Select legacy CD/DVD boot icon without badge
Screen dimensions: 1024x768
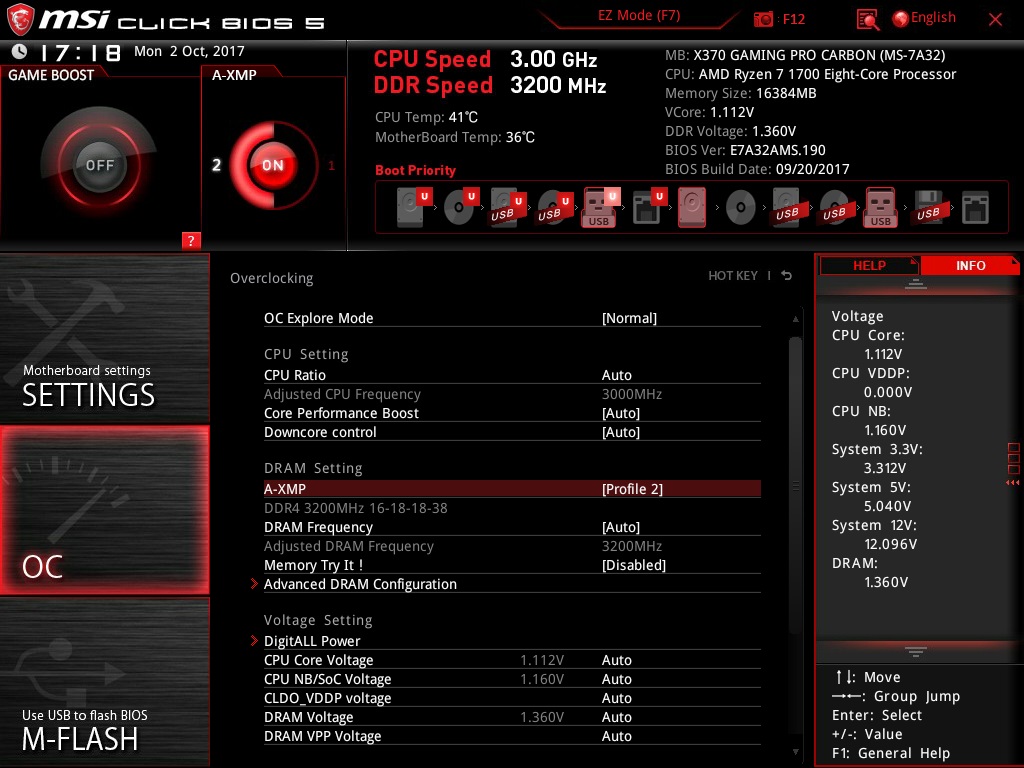[x=741, y=208]
